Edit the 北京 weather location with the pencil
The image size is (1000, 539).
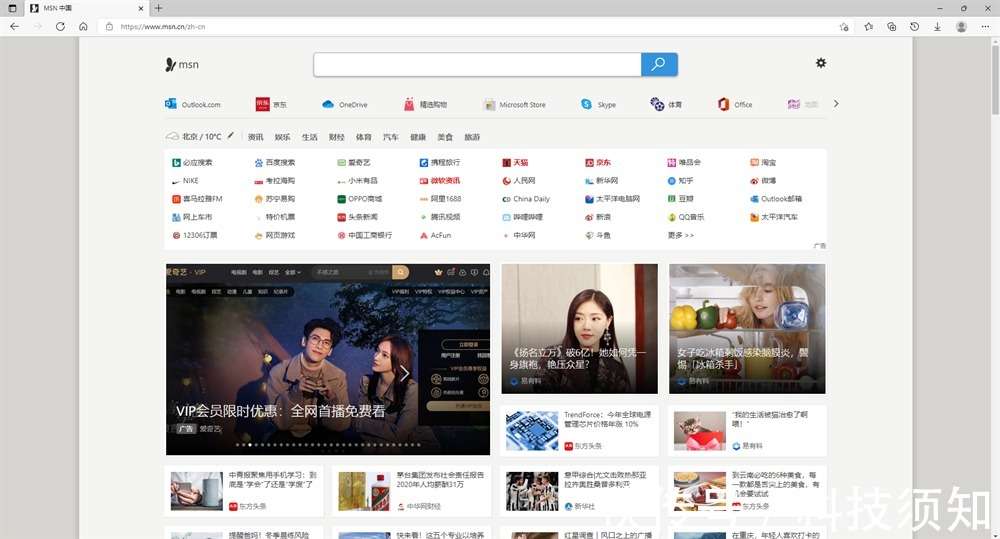coord(231,136)
